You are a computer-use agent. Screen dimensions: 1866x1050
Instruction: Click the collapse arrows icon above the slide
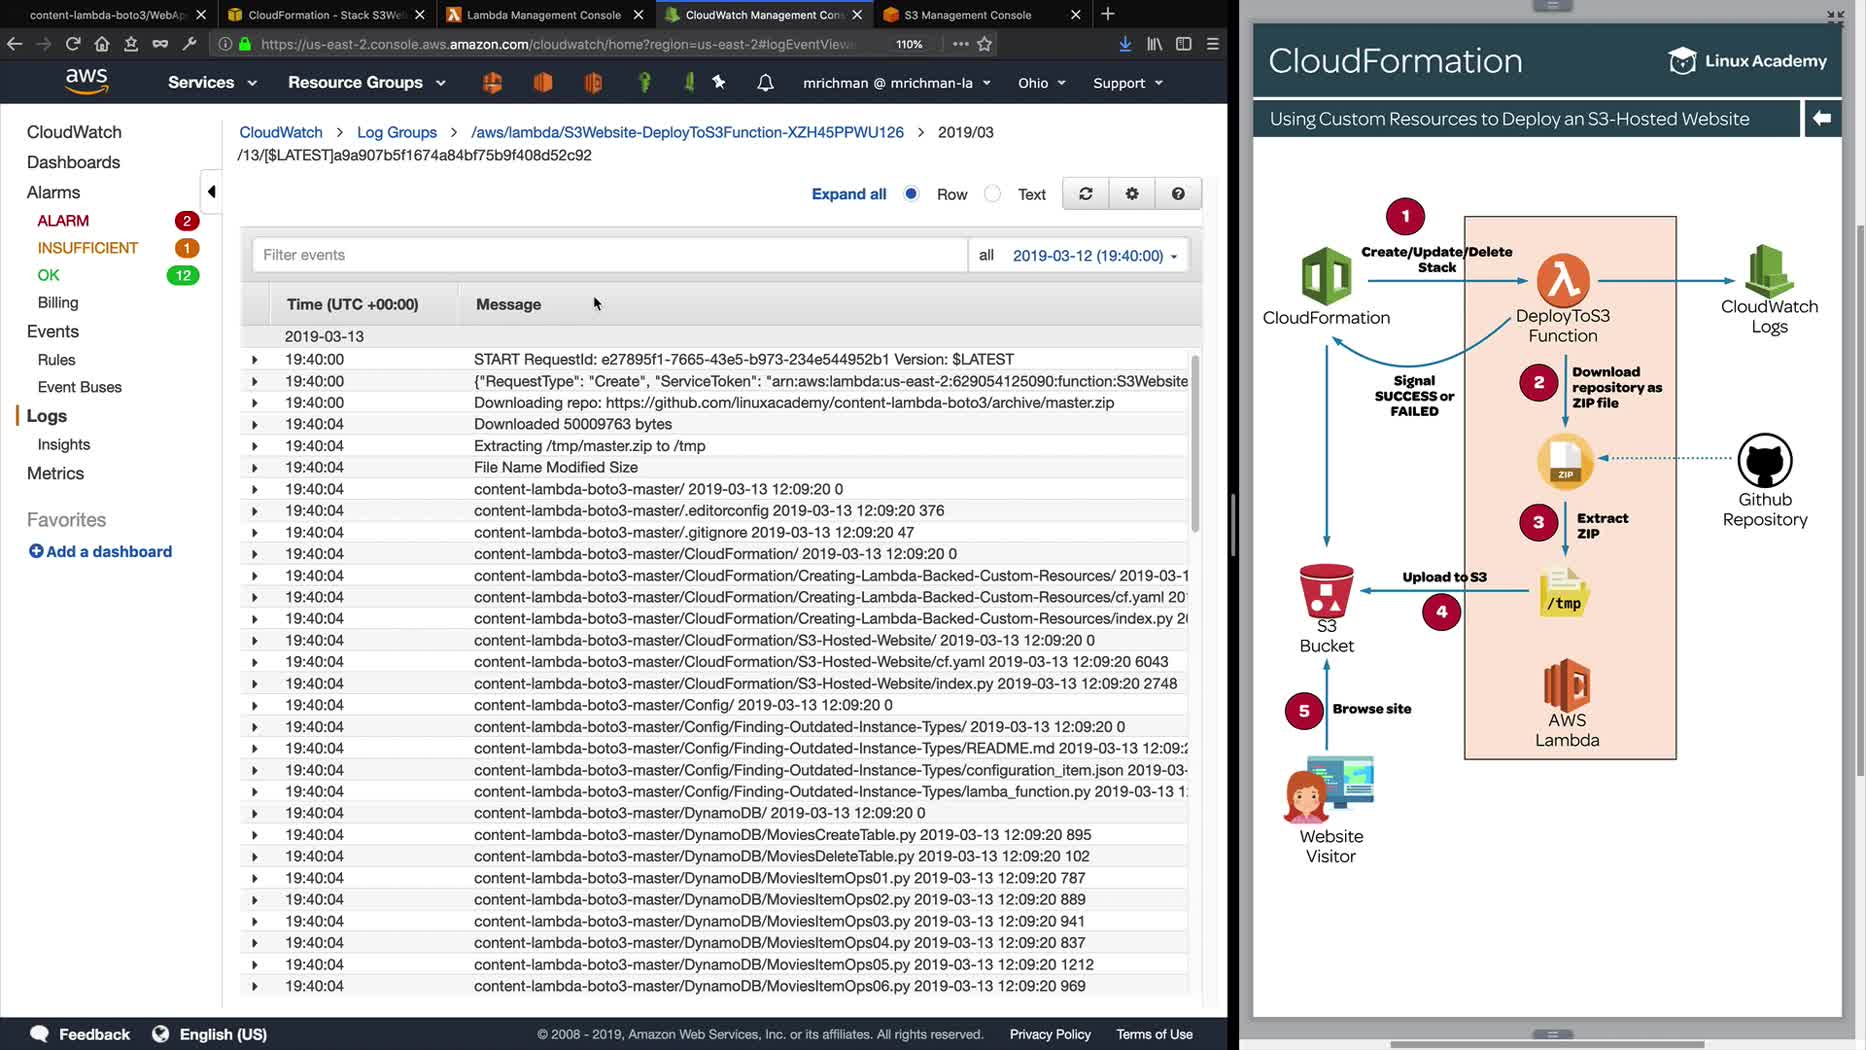point(1835,17)
